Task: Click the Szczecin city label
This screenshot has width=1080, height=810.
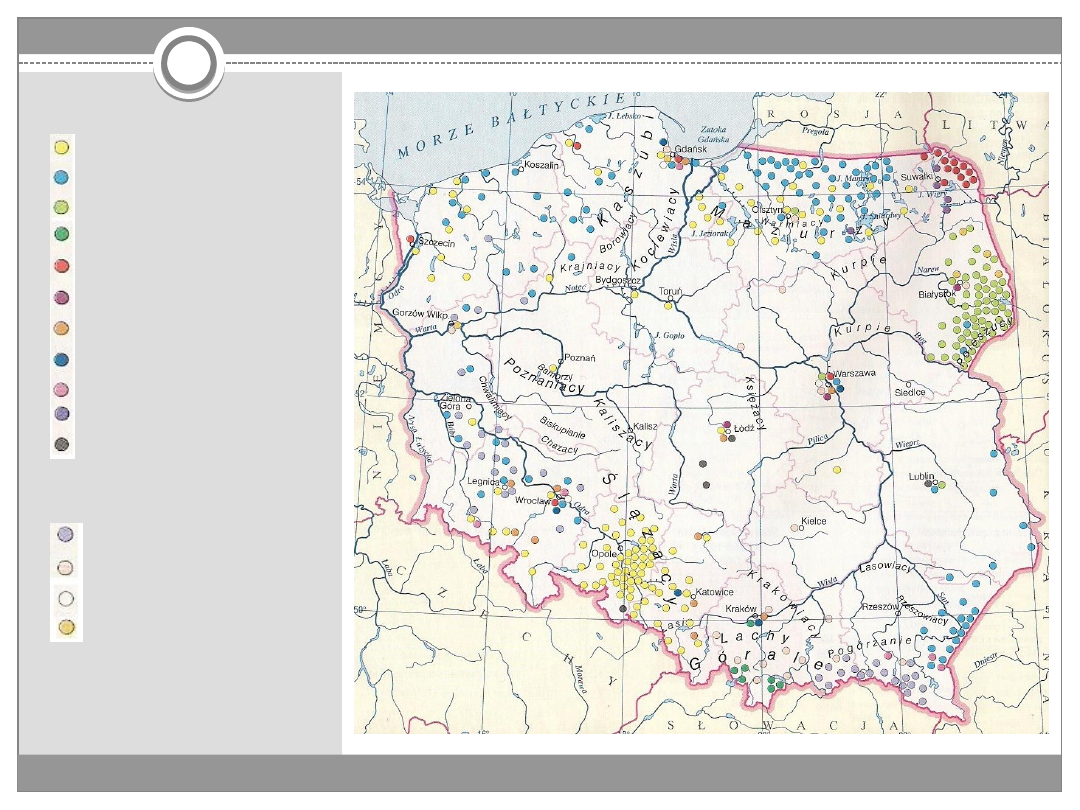Action: 437,242
